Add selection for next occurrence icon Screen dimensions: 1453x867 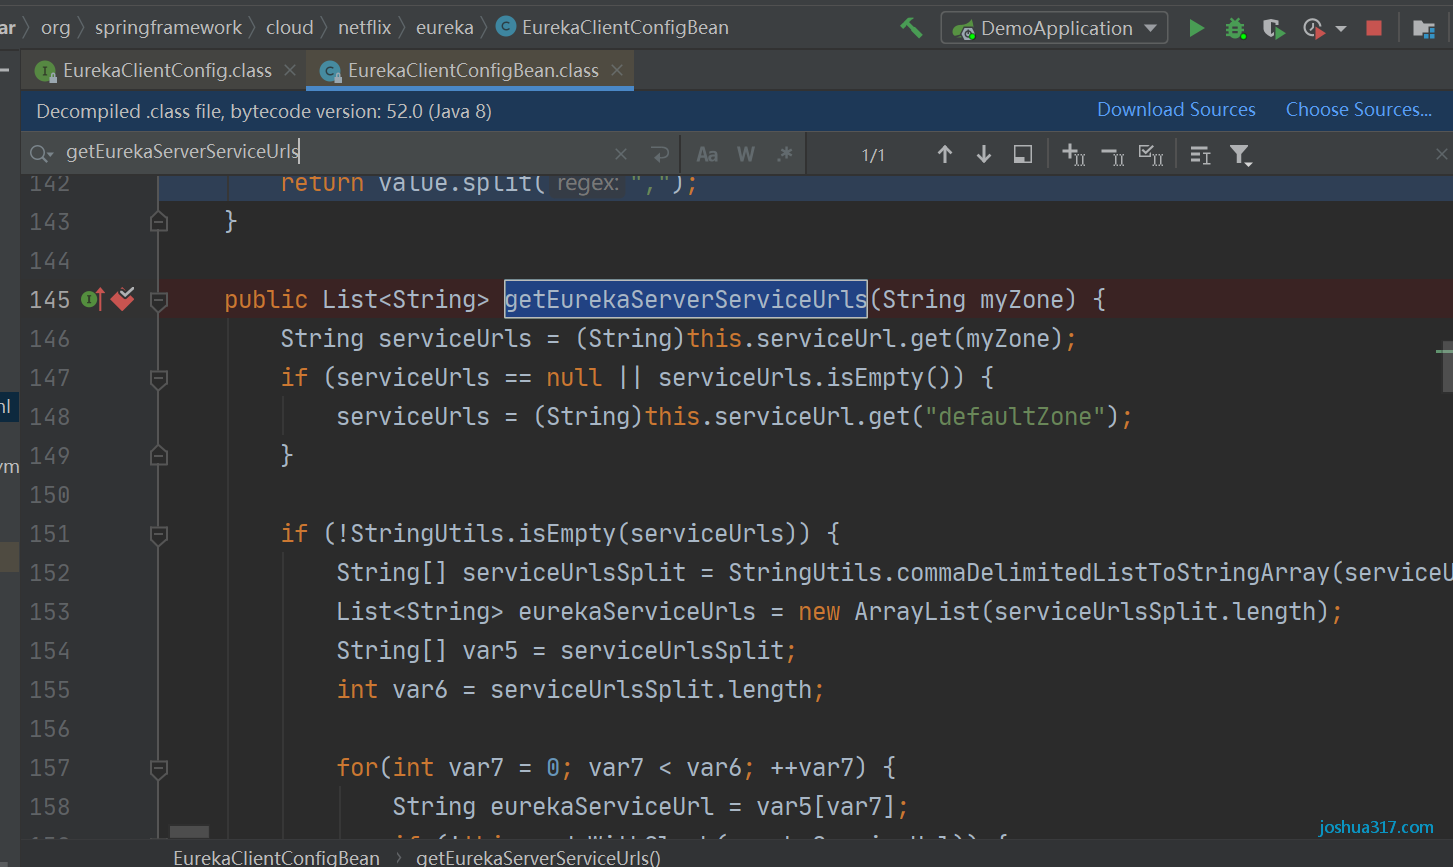tap(1073, 154)
